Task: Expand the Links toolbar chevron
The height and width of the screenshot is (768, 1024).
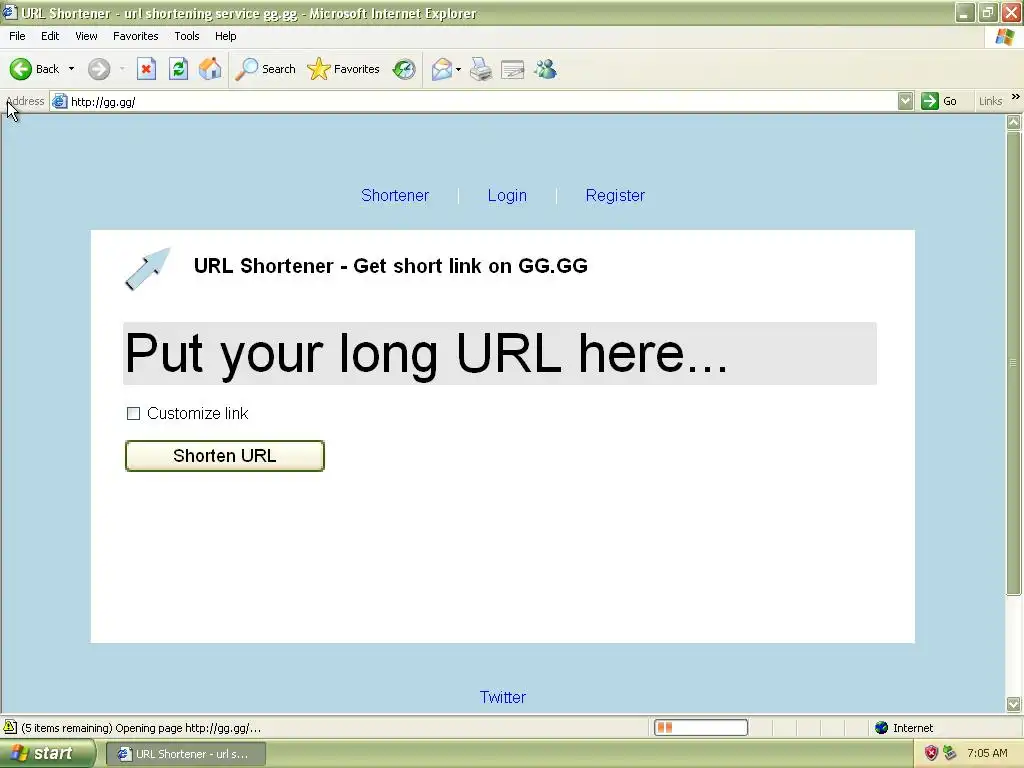Action: click(1016, 97)
